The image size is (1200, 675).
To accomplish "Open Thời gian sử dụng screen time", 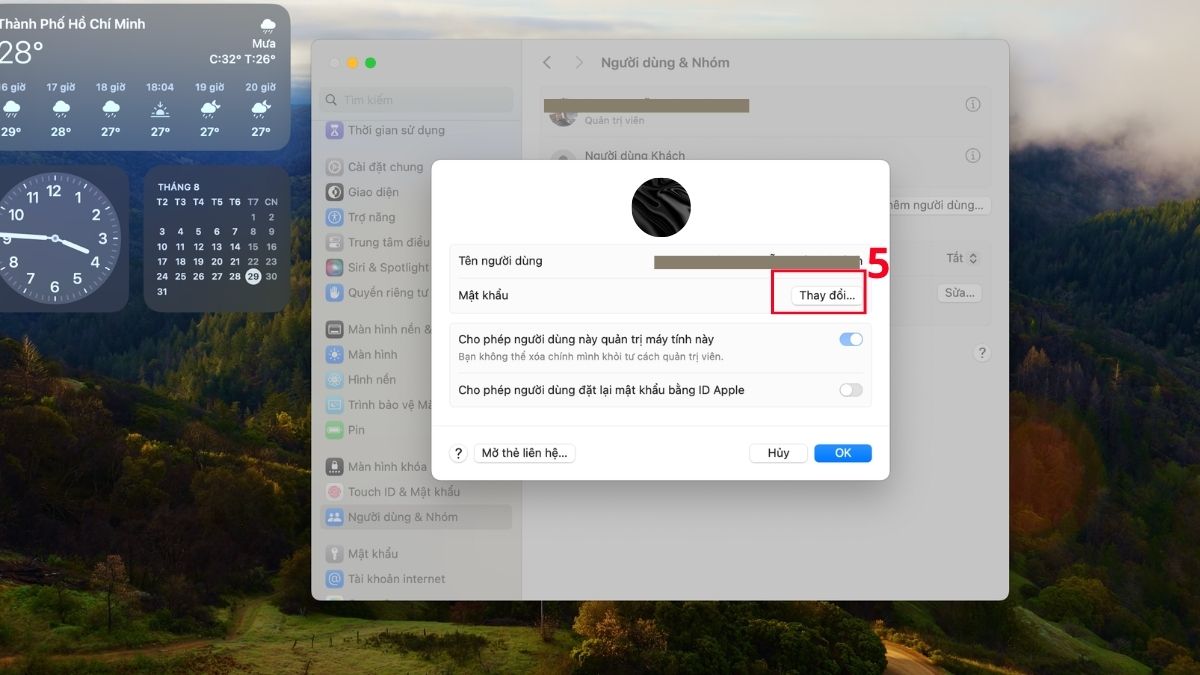I will click(395, 130).
